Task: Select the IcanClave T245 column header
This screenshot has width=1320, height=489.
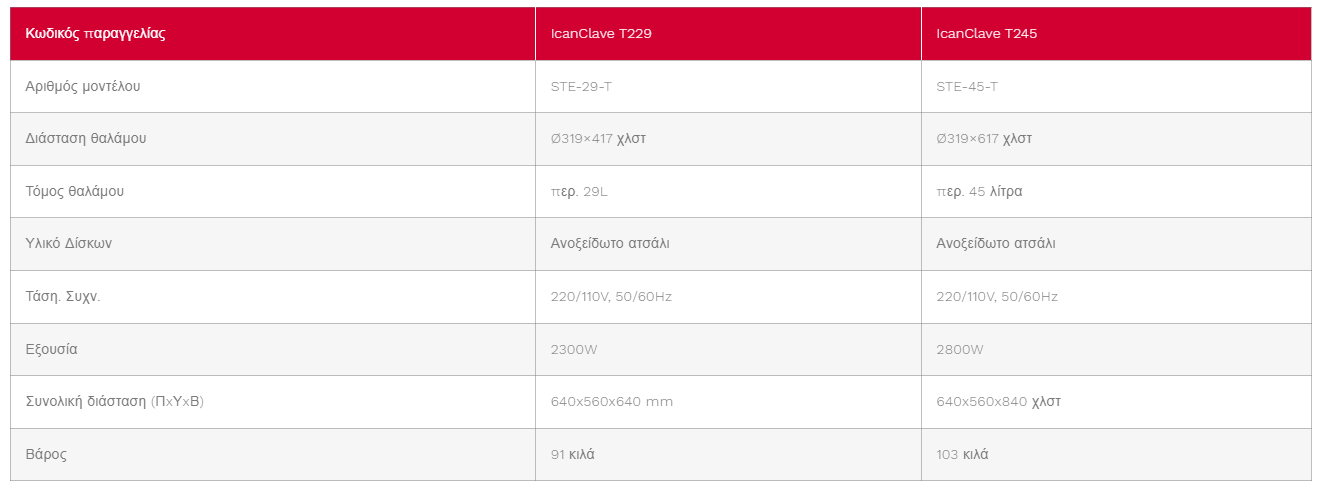Action: (x=1116, y=34)
